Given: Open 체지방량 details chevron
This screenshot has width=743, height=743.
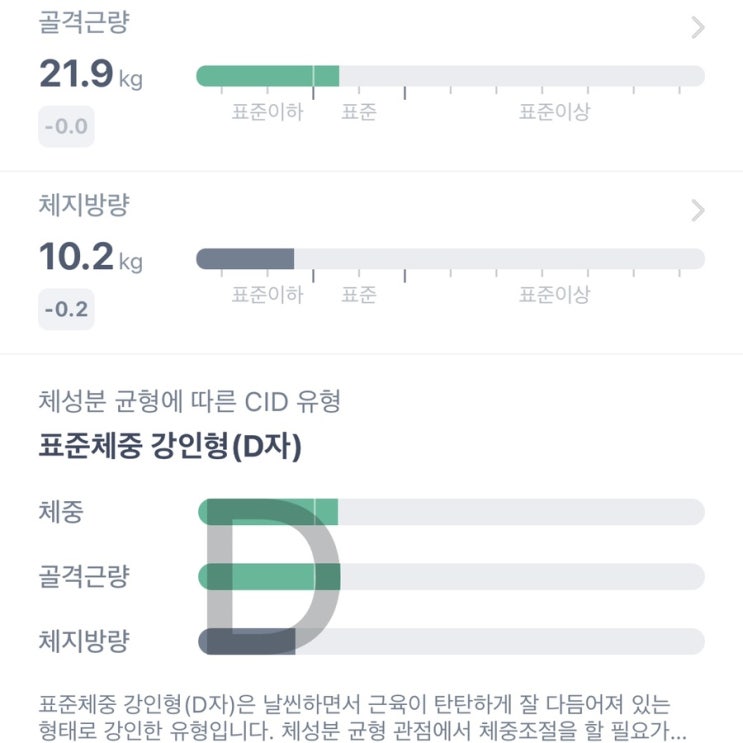Looking at the screenshot, I should click(698, 210).
